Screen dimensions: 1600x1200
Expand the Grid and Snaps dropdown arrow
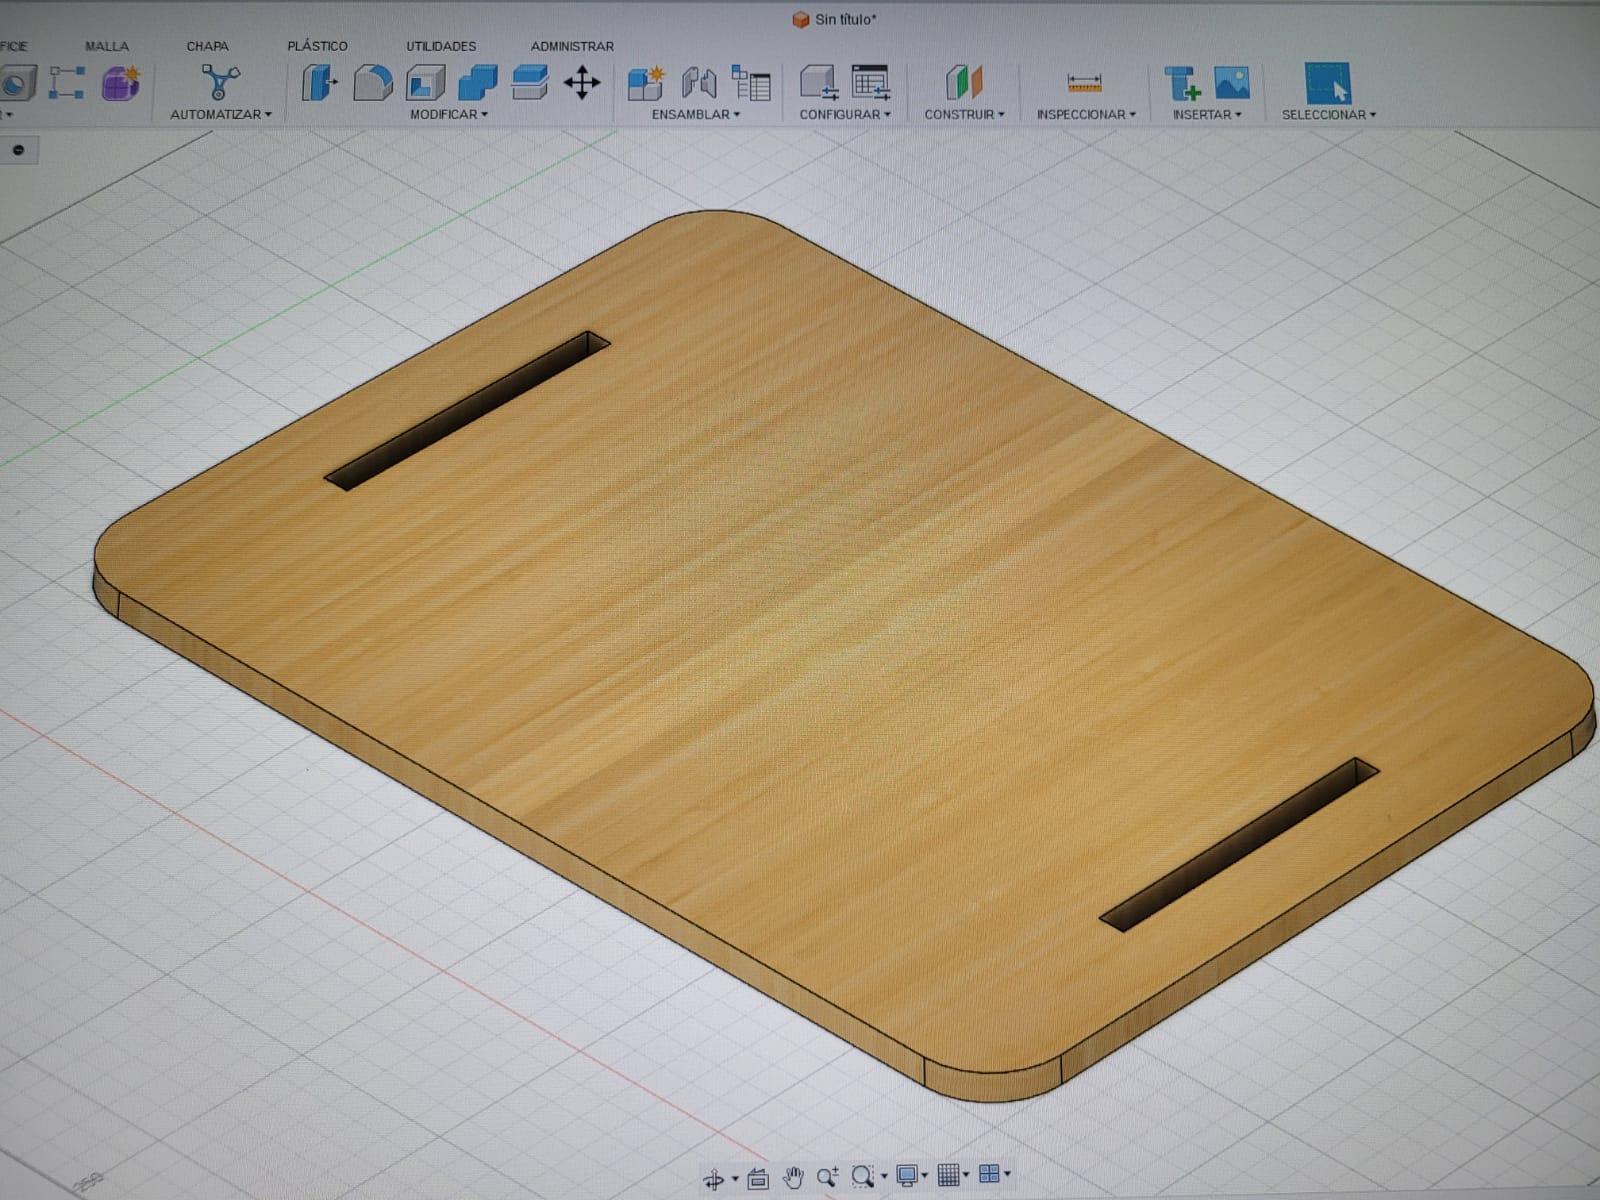tap(966, 1174)
